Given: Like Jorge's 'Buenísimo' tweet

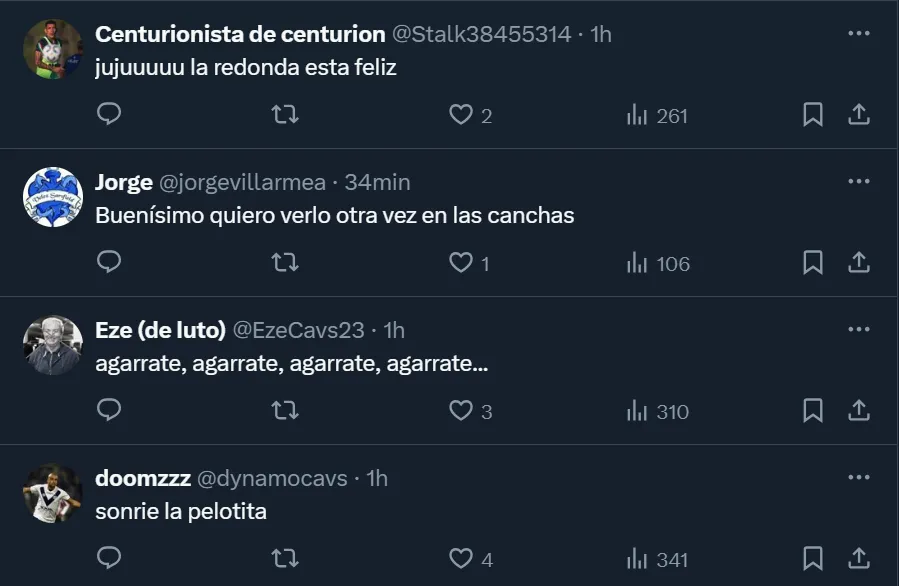Looking at the screenshot, I should pyautogui.click(x=461, y=263).
